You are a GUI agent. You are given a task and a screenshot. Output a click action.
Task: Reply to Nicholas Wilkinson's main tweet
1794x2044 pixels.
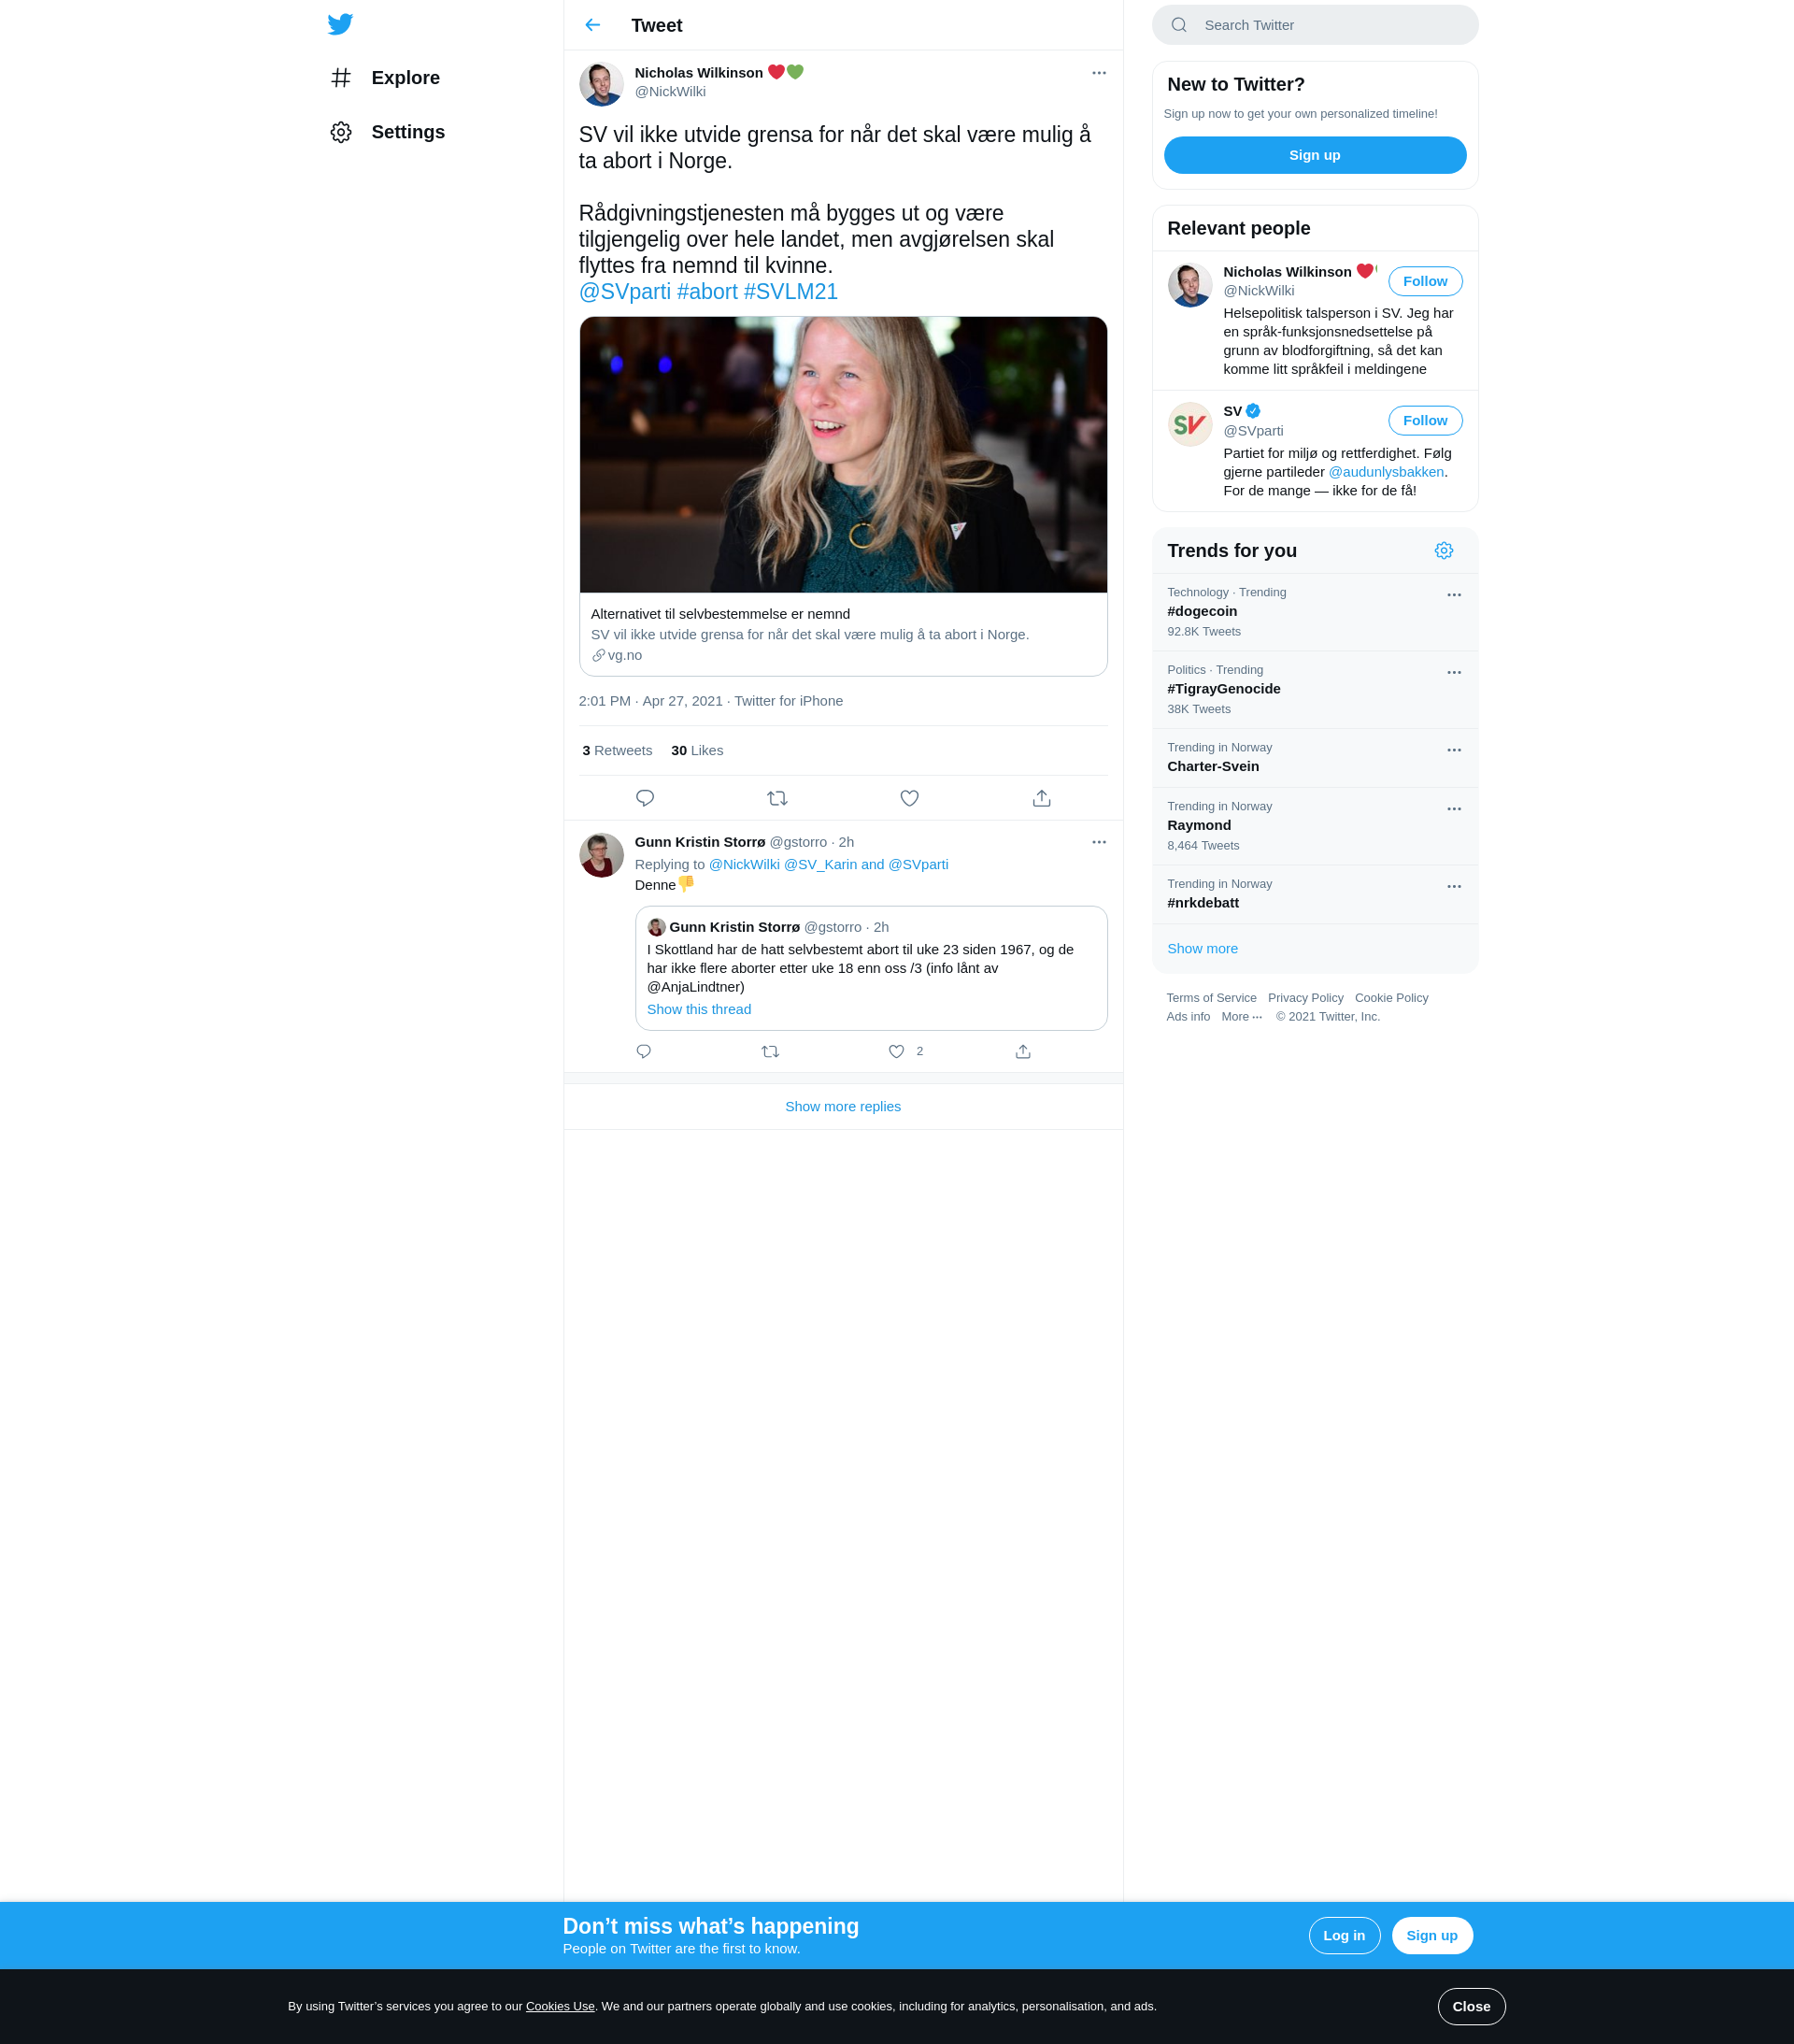point(645,798)
